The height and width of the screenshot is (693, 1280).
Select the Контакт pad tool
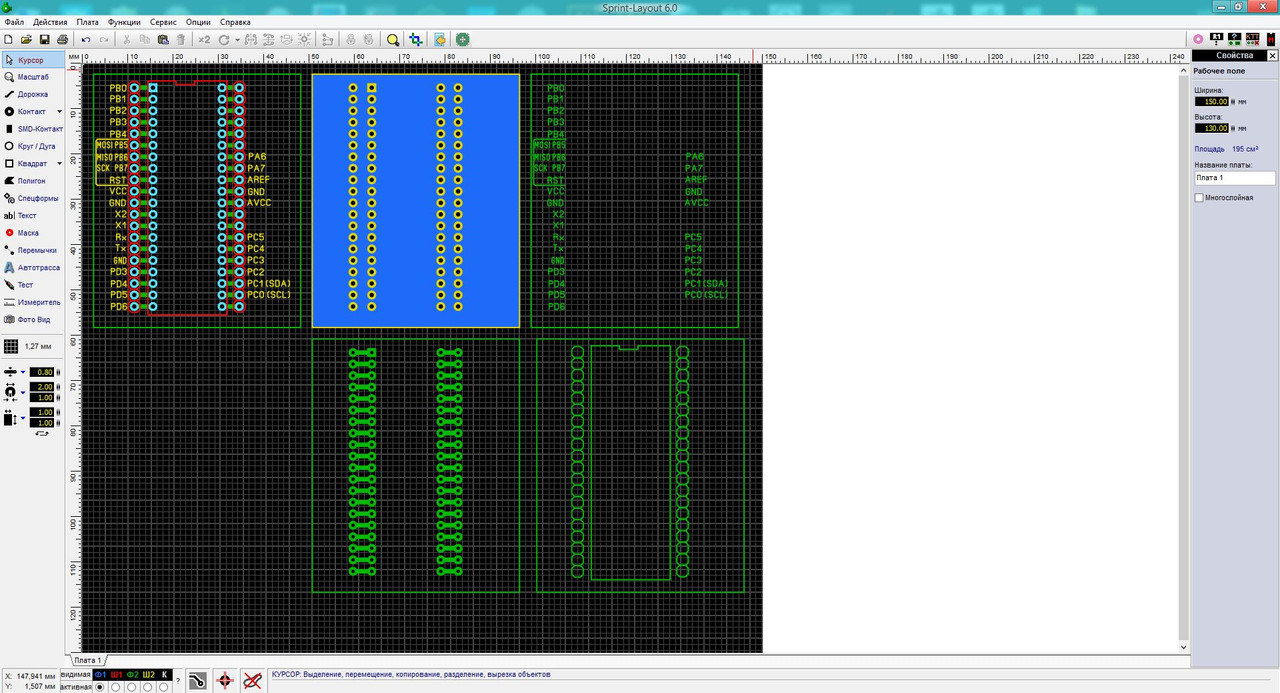coord(27,111)
